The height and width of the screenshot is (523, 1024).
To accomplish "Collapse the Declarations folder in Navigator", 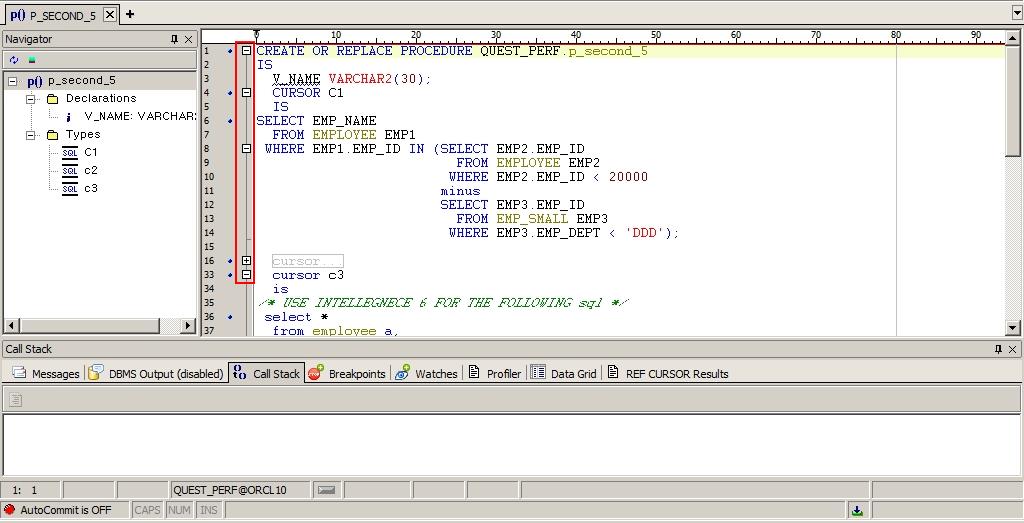I will click(30, 99).
